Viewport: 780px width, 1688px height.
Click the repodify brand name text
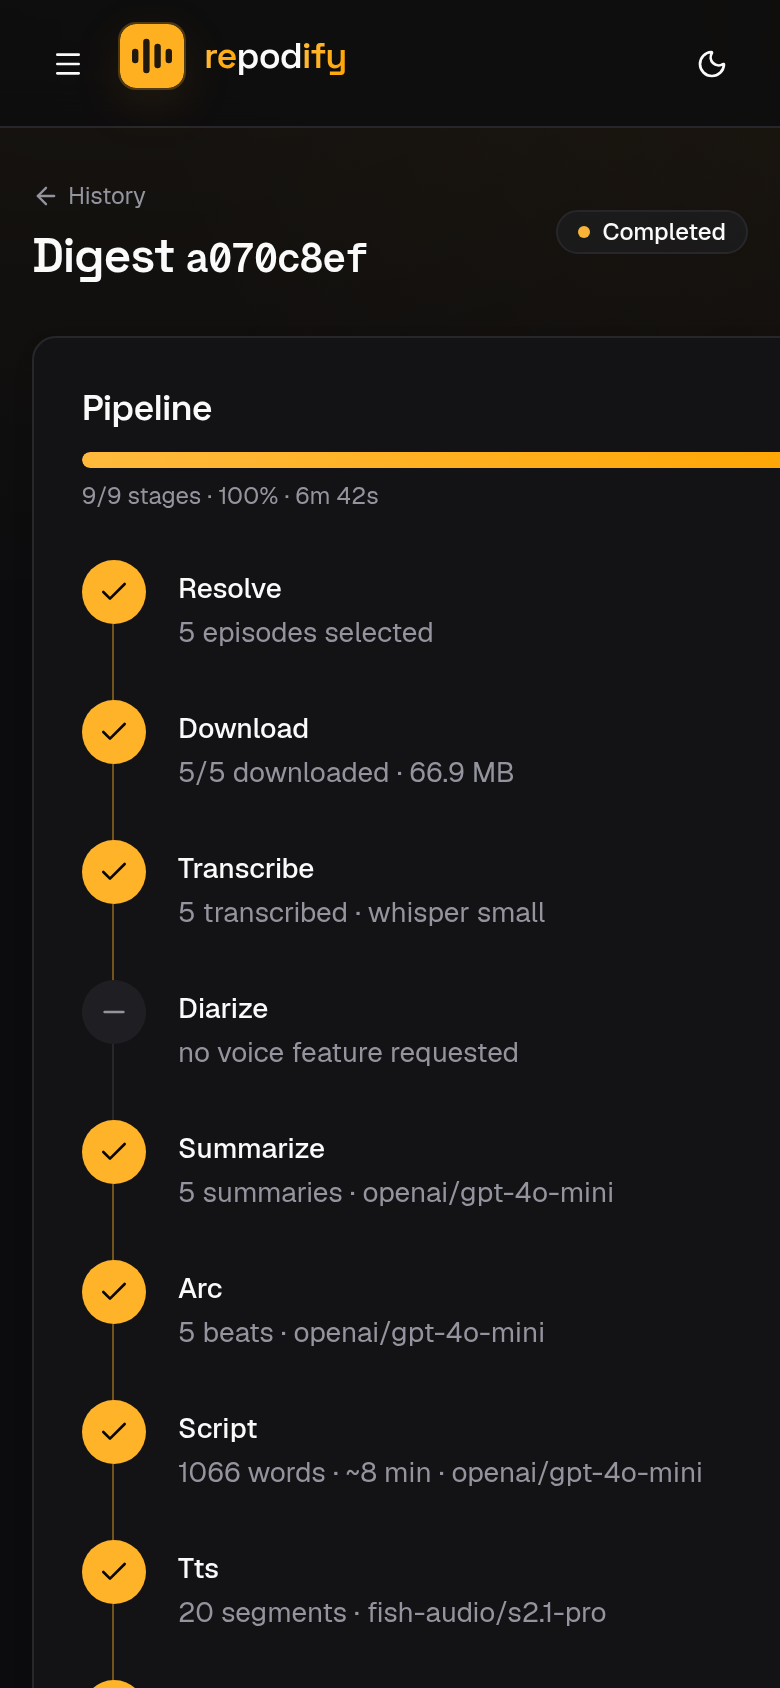(x=275, y=58)
